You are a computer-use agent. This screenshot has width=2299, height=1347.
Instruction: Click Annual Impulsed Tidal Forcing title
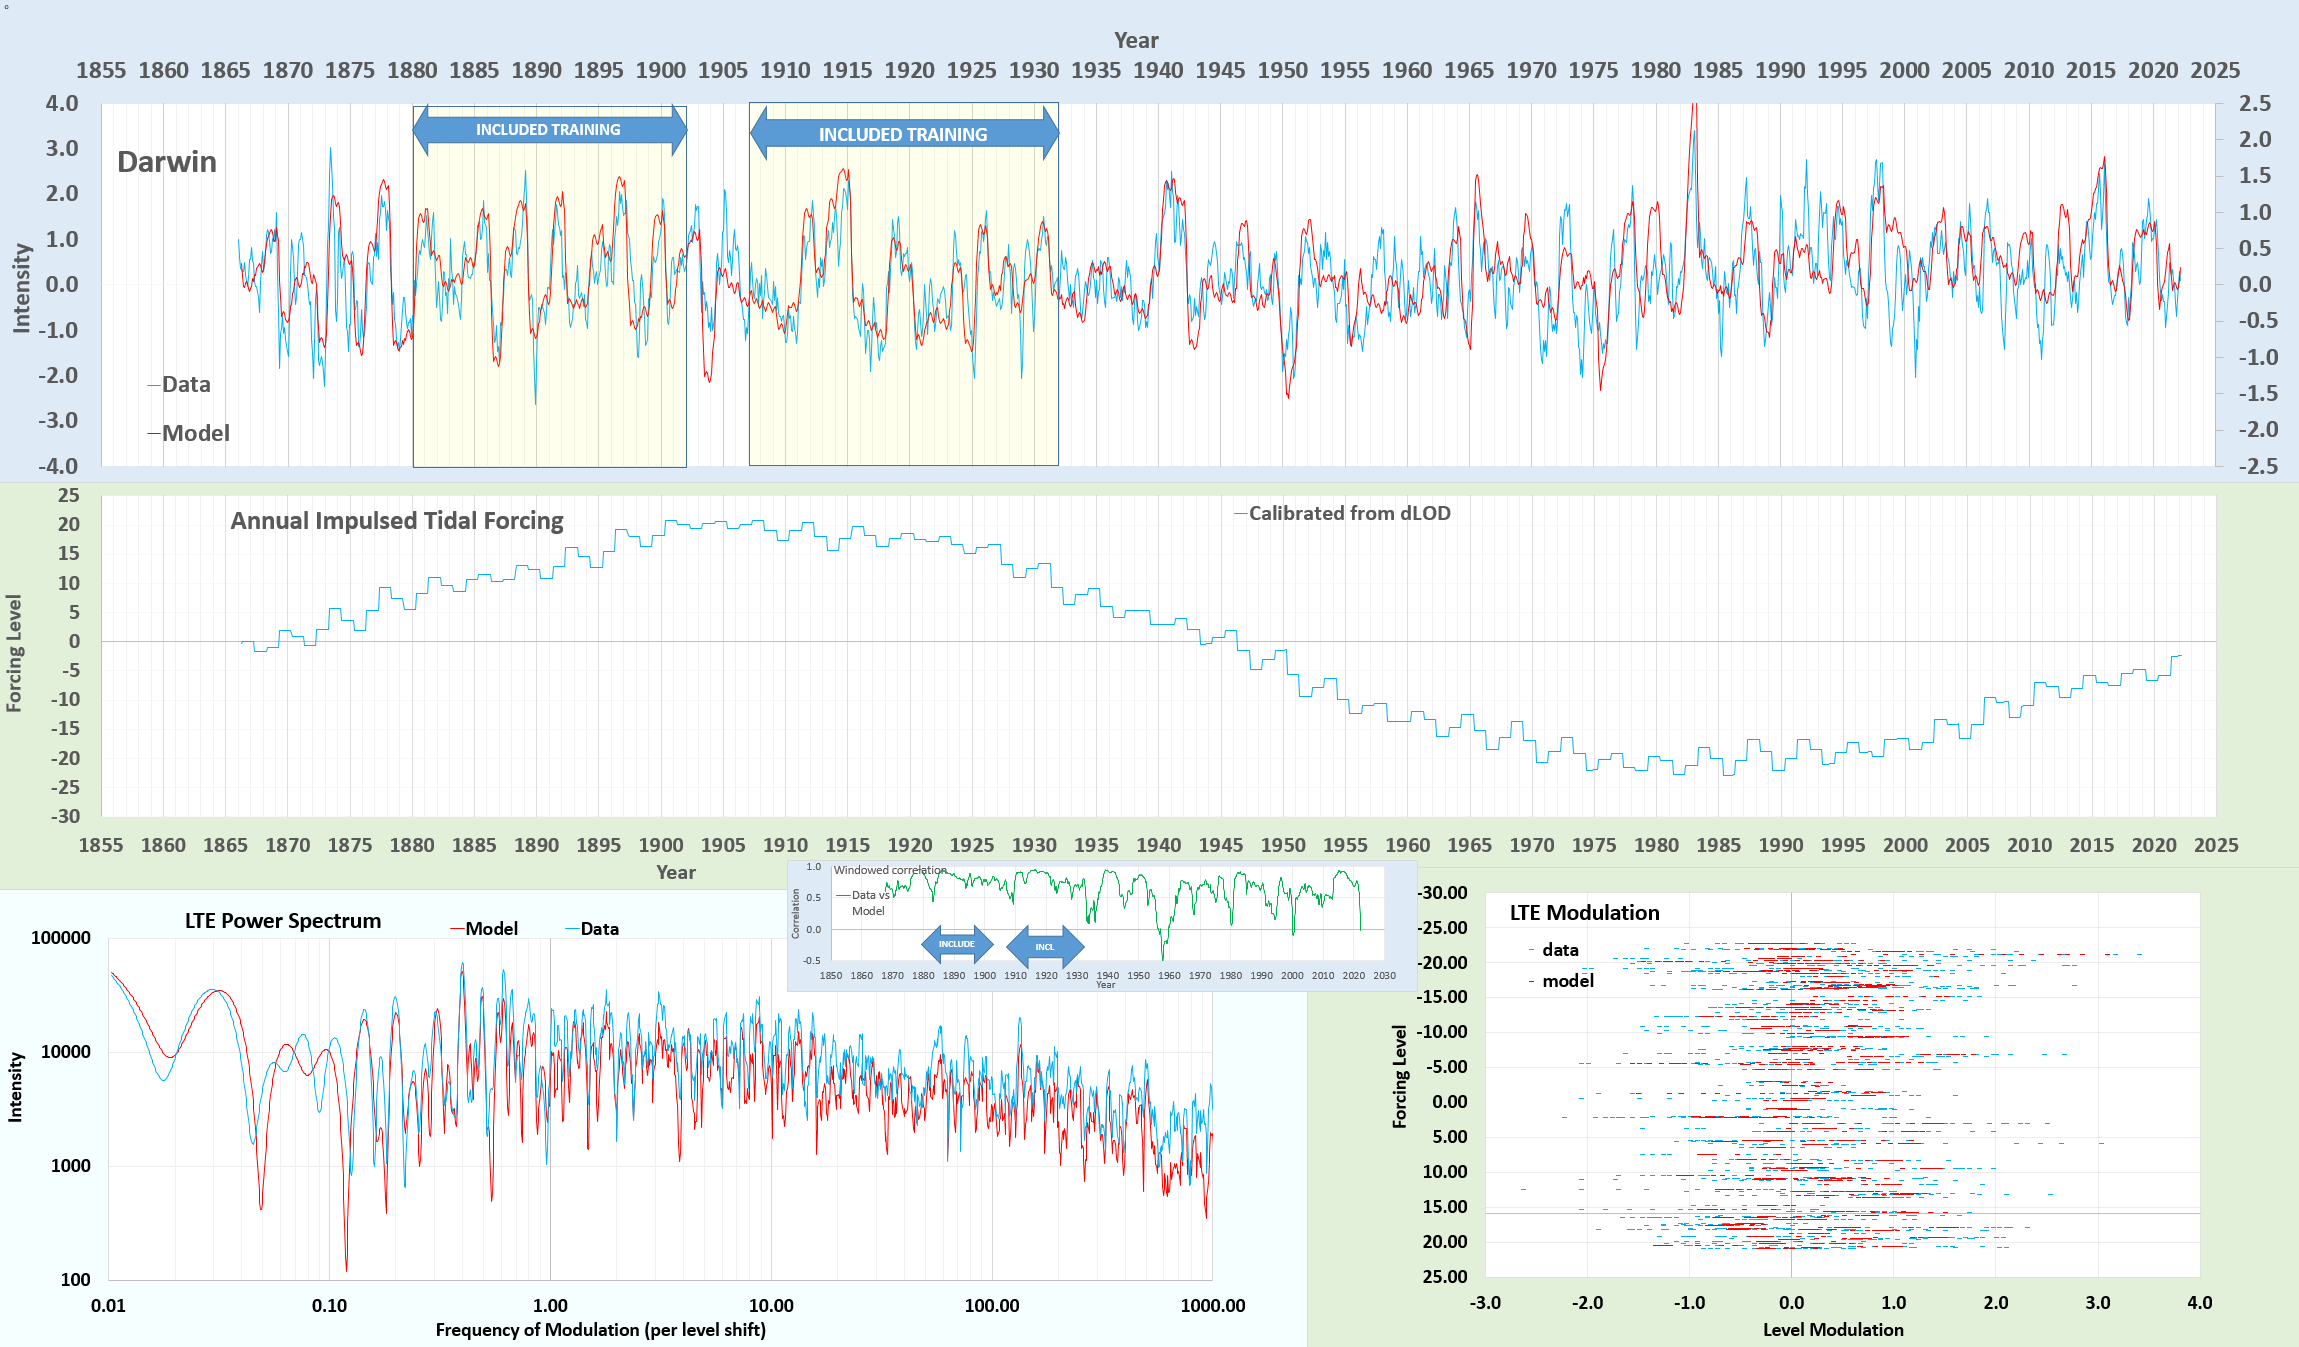click(x=397, y=521)
